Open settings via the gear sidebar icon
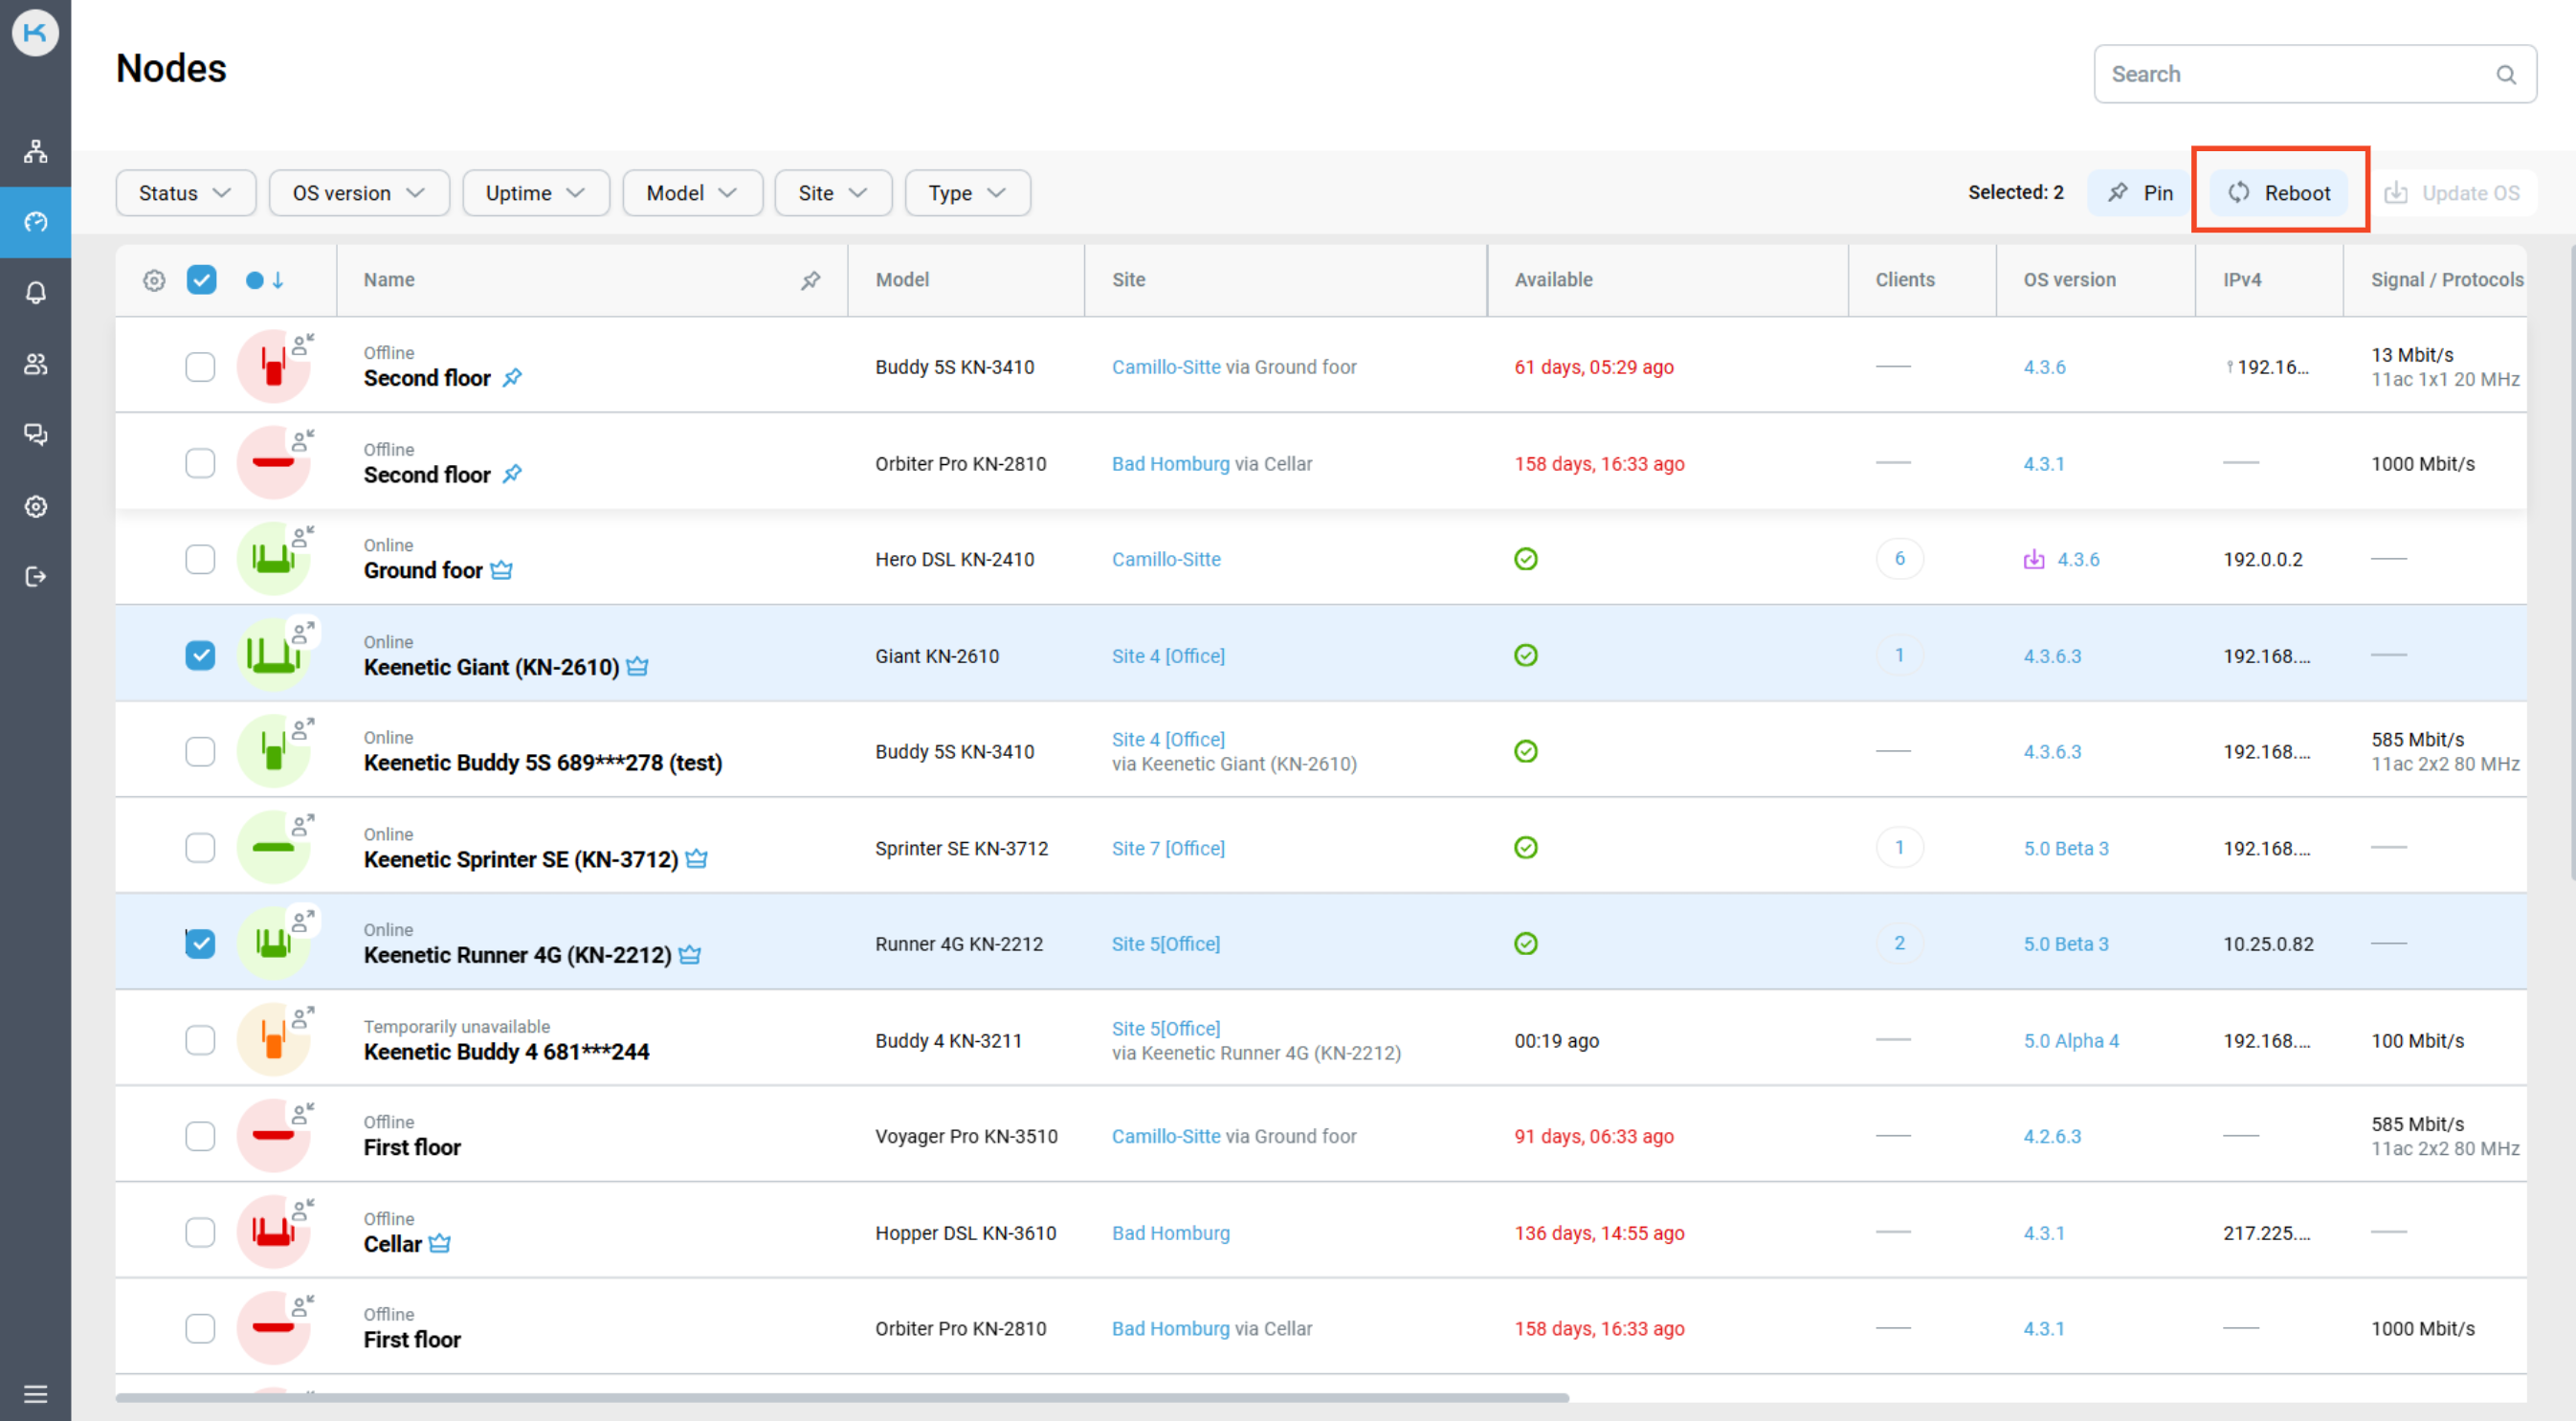Image resolution: width=2576 pixels, height=1421 pixels. [x=36, y=506]
